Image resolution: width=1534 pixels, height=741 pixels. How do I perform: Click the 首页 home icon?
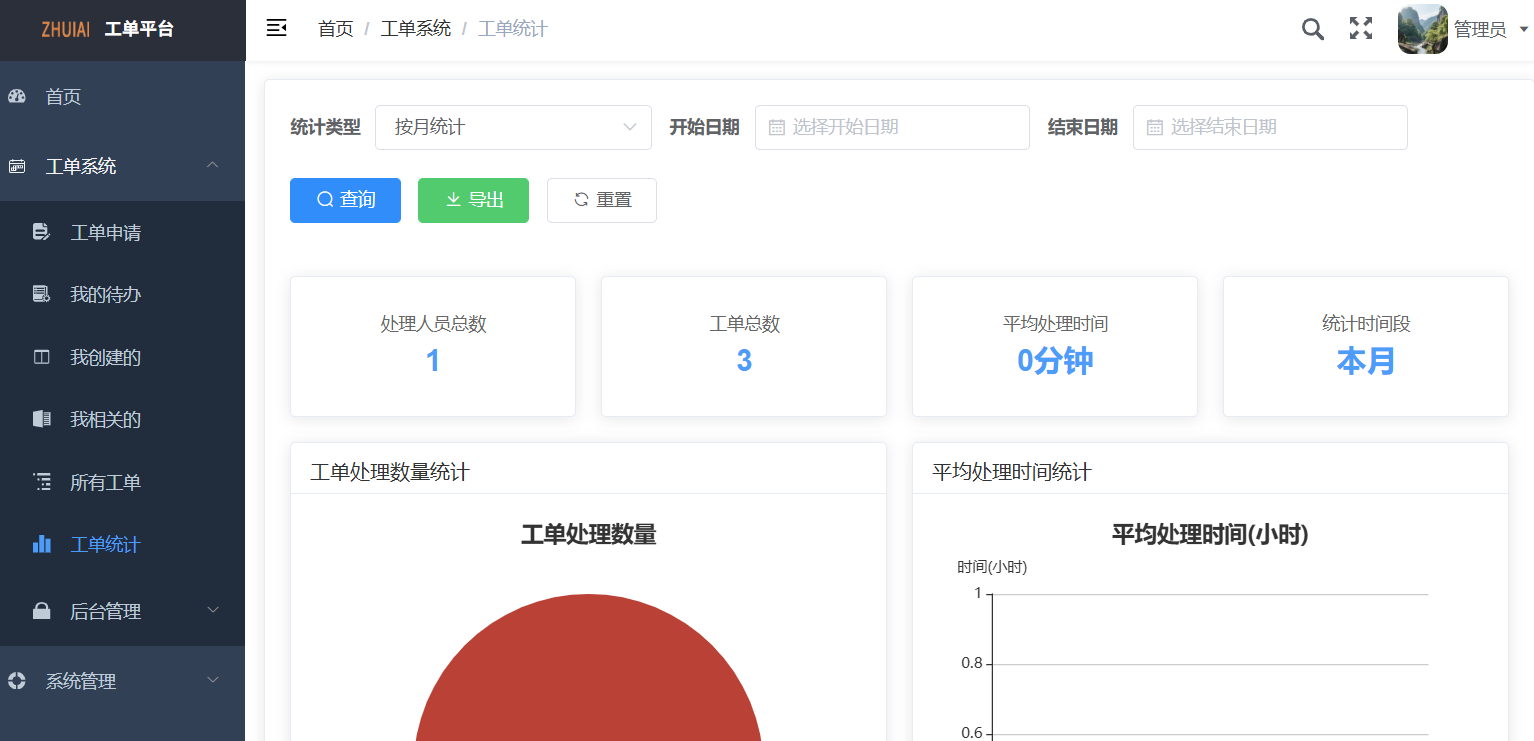coord(16,95)
